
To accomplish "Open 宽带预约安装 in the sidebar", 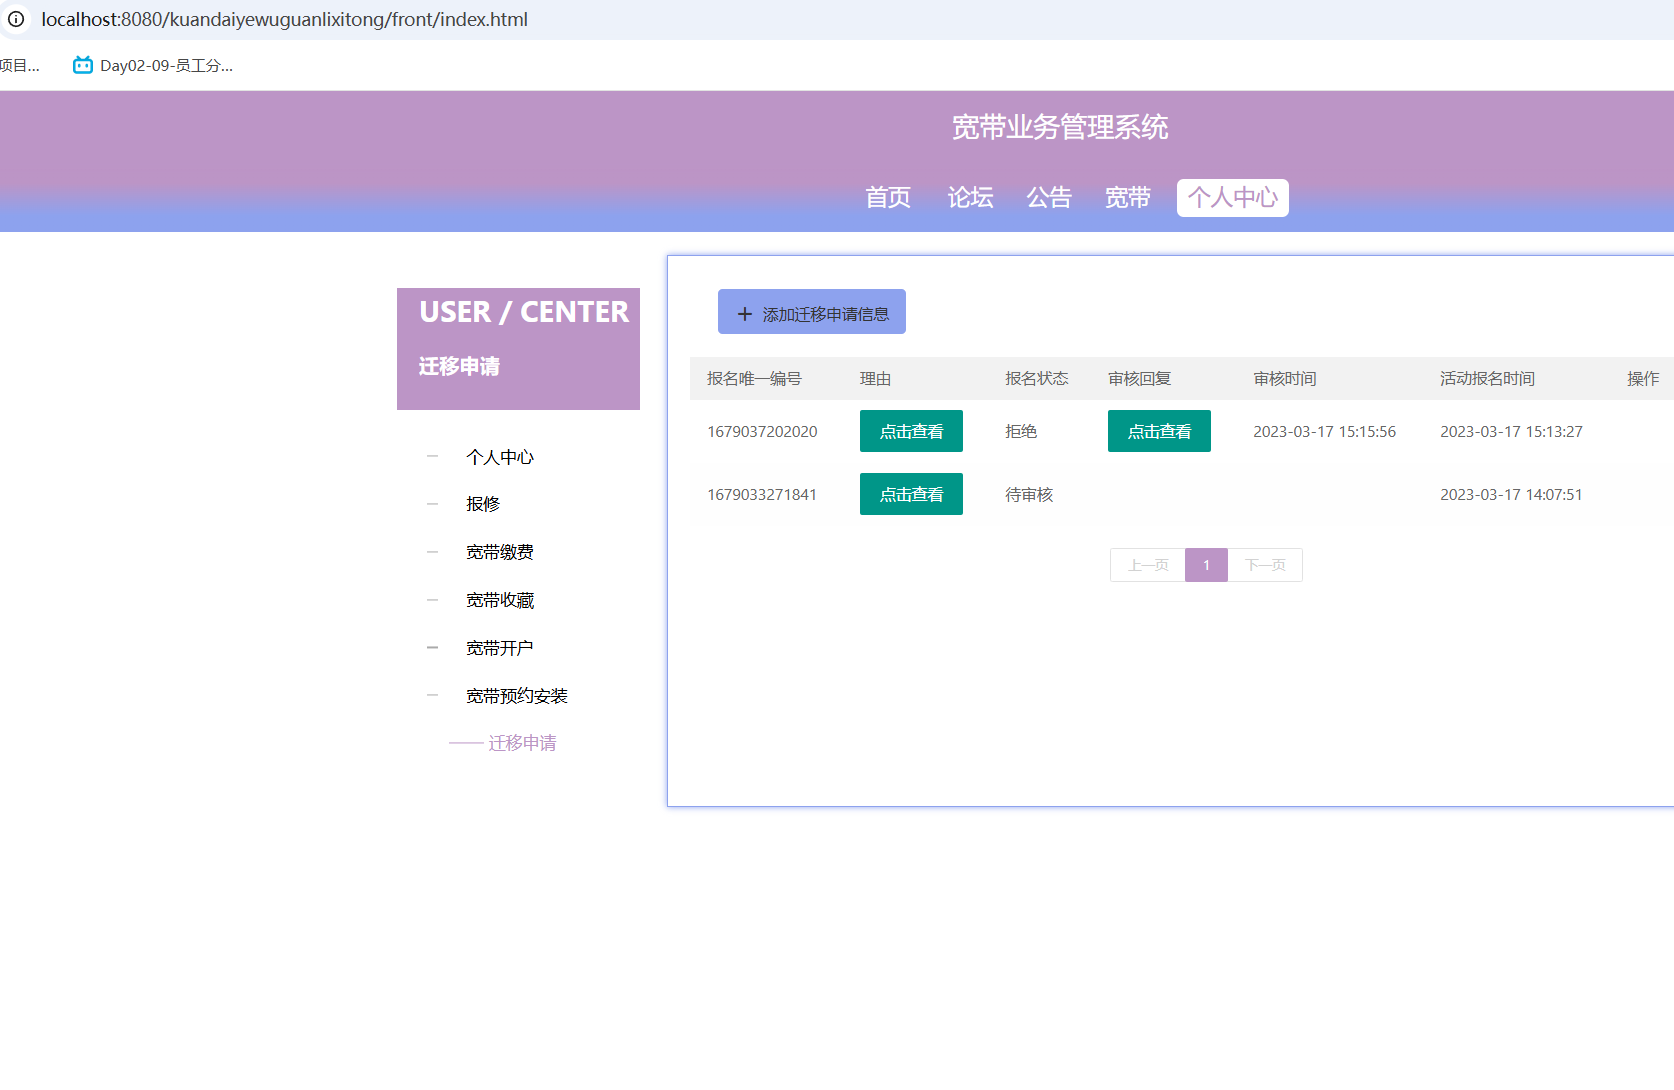I will (517, 696).
